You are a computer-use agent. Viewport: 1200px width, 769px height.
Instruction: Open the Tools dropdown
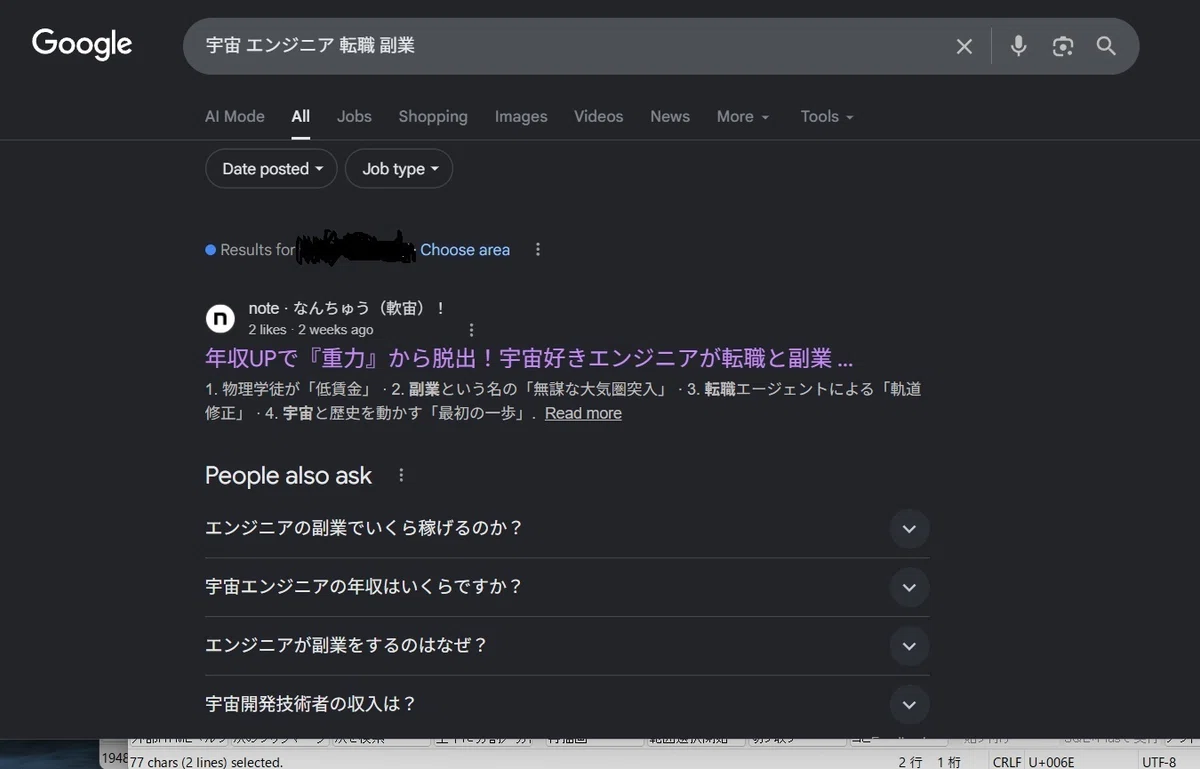[827, 117]
